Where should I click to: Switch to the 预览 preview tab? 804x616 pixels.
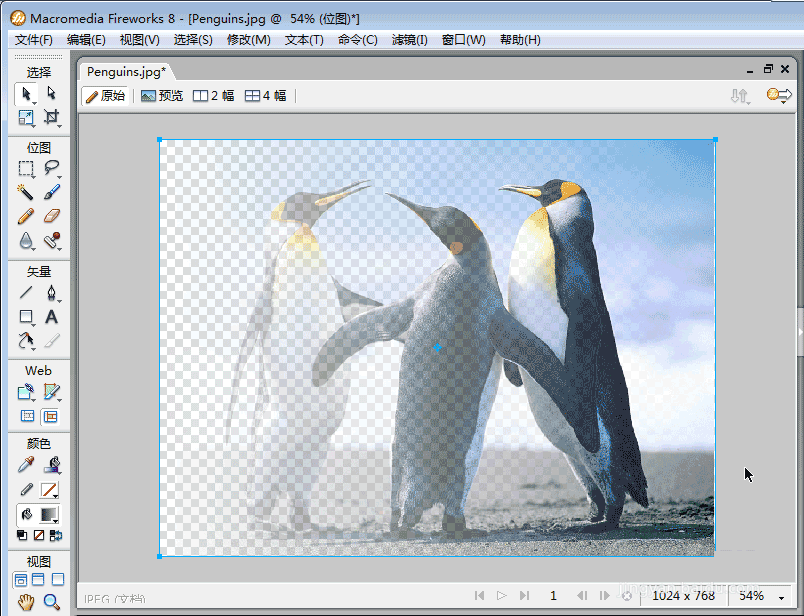(x=162, y=96)
